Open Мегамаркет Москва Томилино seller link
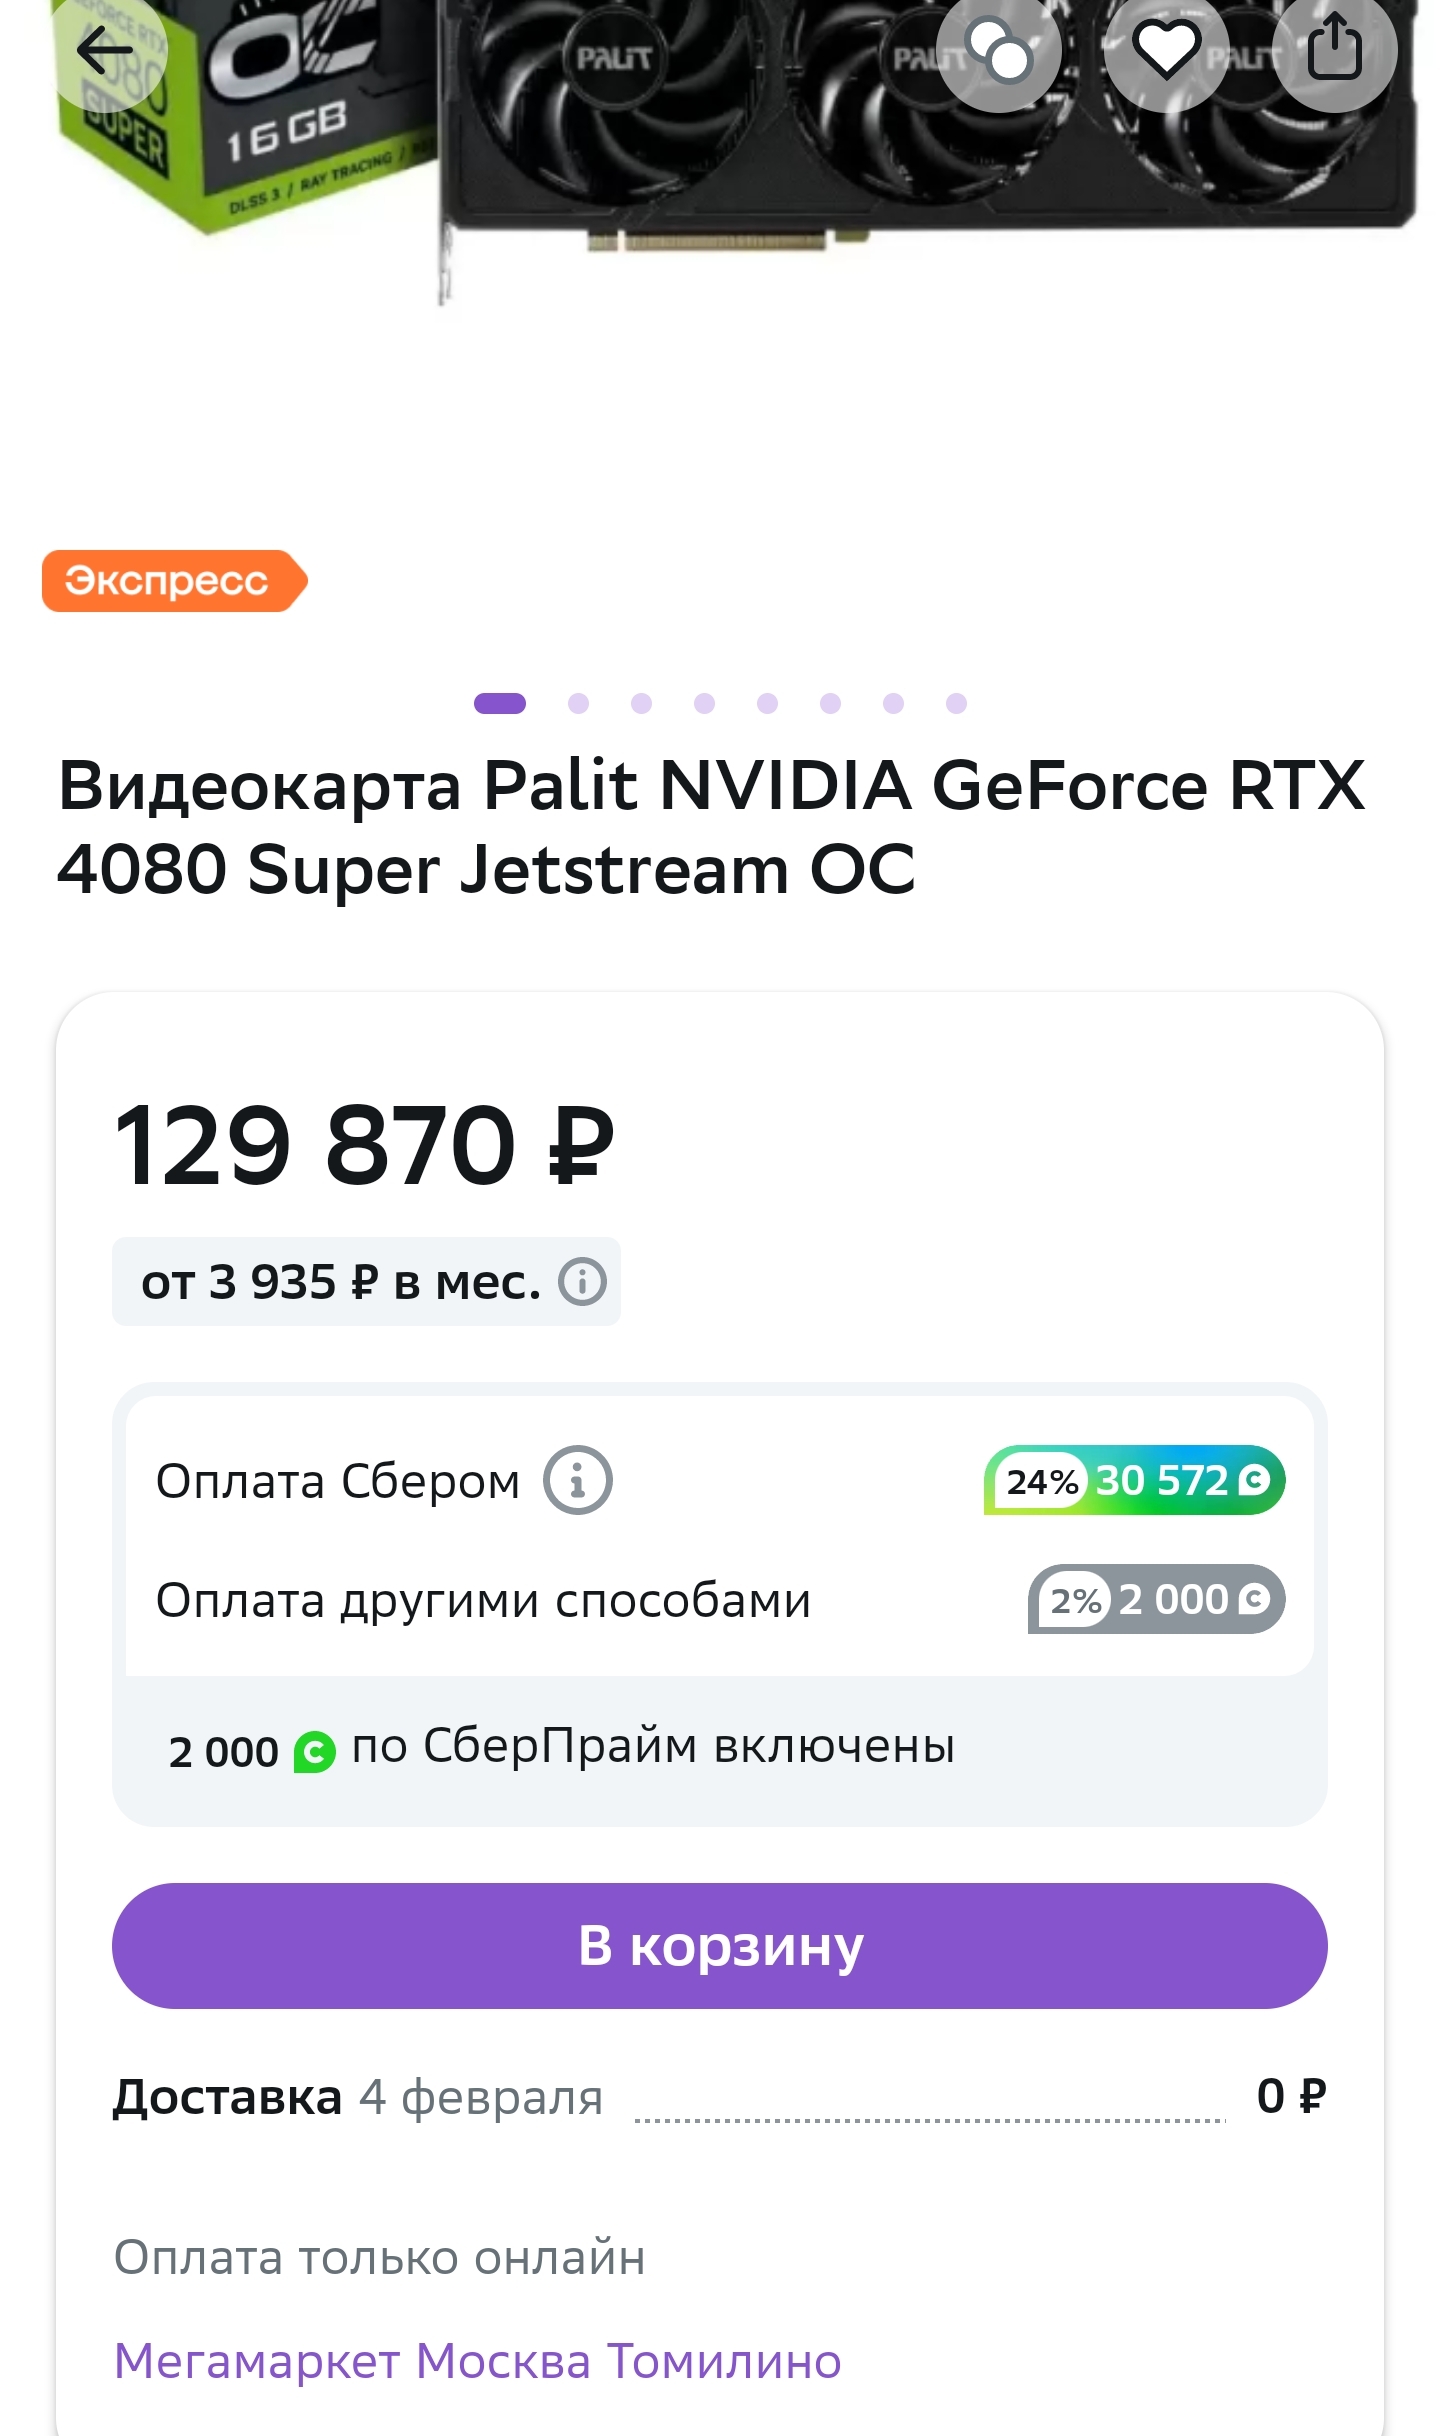This screenshot has width=1440, height=2436. (x=478, y=2361)
